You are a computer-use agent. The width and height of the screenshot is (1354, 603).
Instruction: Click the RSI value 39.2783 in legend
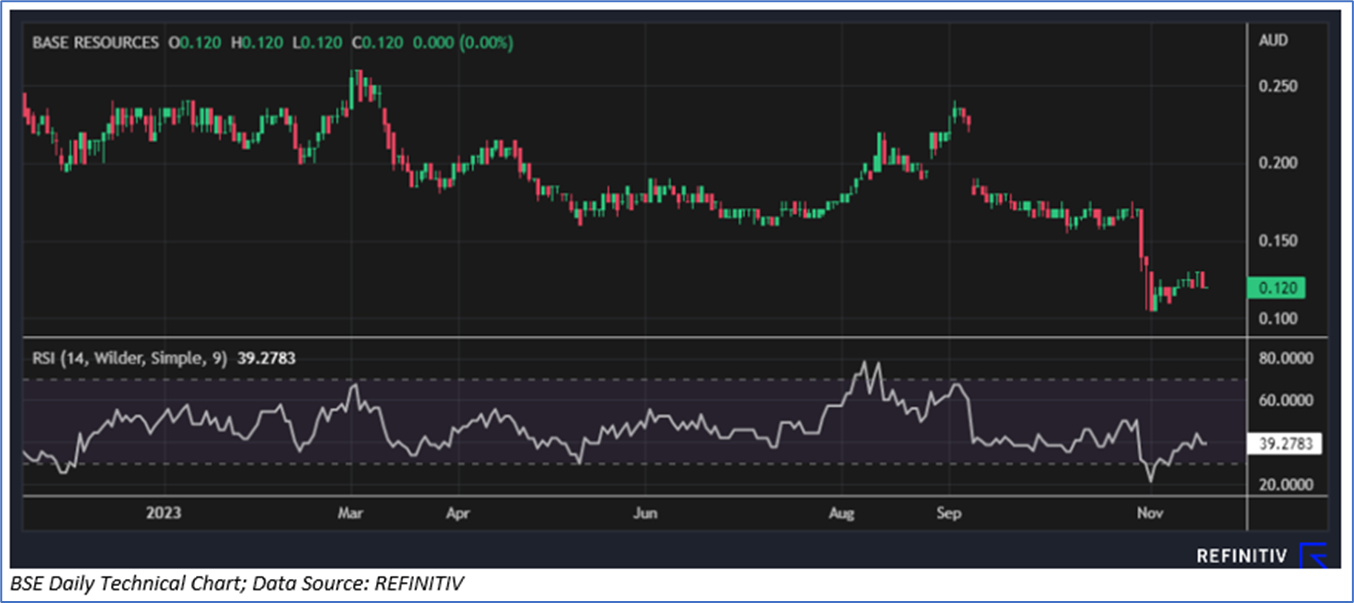coord(266,356)
